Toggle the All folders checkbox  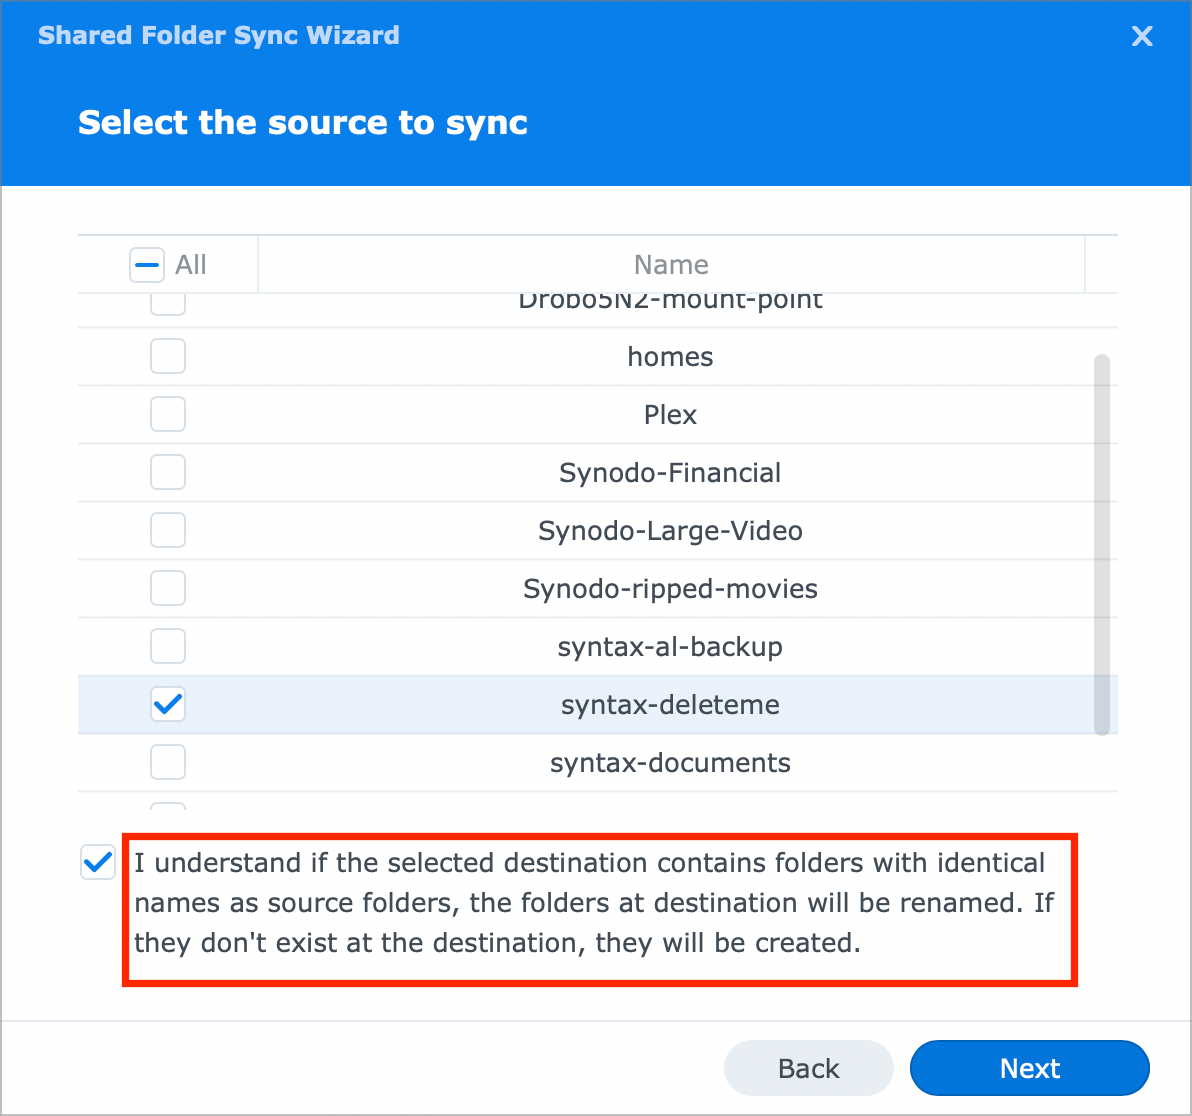tap(146, 265)
